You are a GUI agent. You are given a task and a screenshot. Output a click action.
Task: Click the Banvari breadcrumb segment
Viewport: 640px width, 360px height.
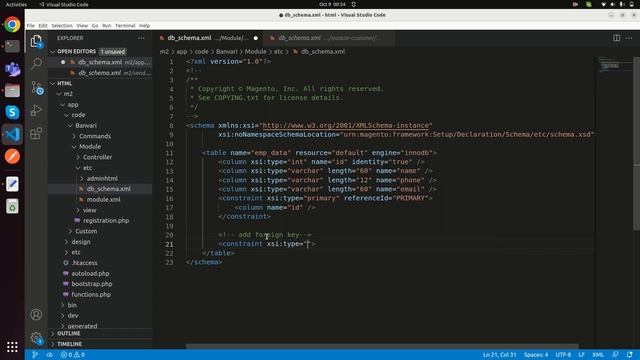coord(227,52)
